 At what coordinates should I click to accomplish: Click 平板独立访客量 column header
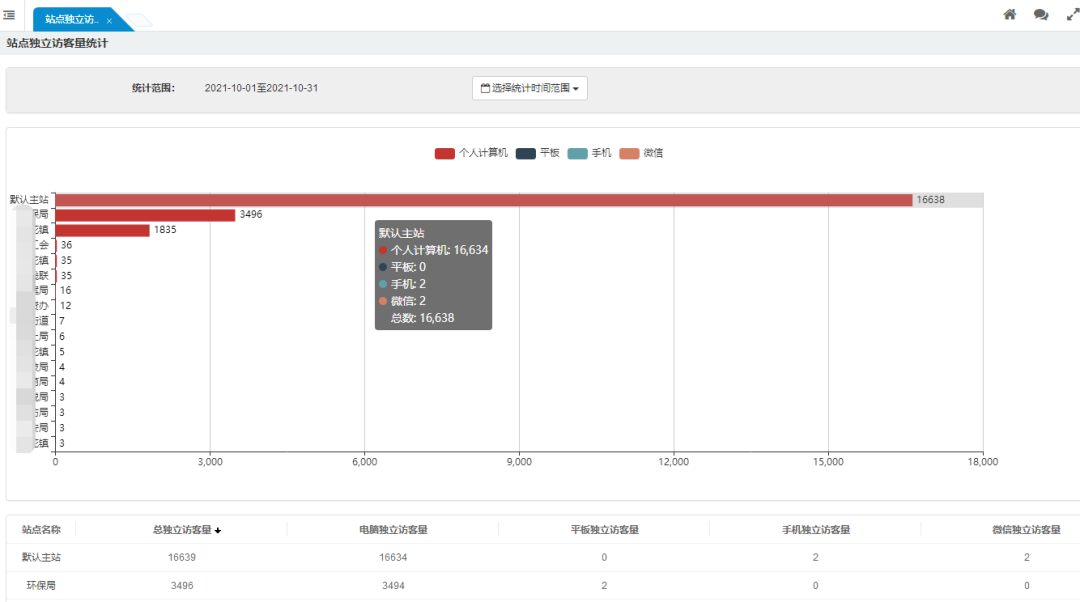604,529
